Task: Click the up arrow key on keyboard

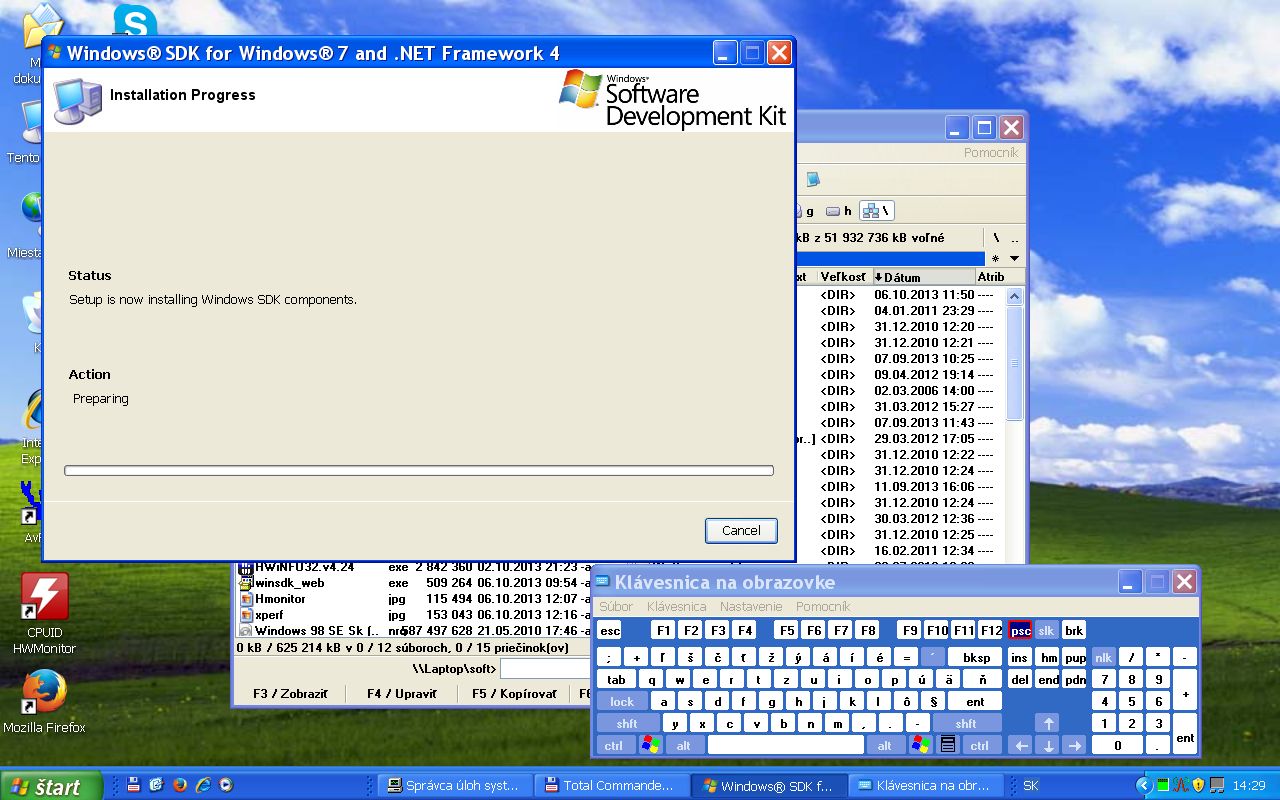Action: [x=1047, y=723]
